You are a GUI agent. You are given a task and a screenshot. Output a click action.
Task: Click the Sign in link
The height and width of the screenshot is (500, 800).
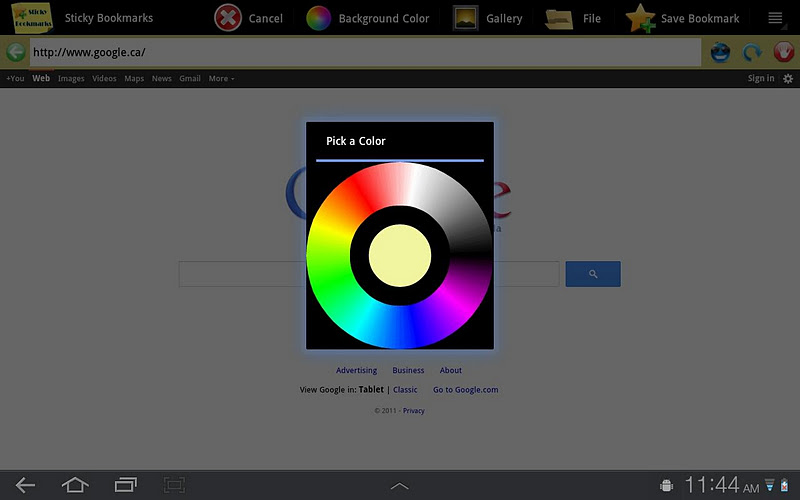(761, 78)
